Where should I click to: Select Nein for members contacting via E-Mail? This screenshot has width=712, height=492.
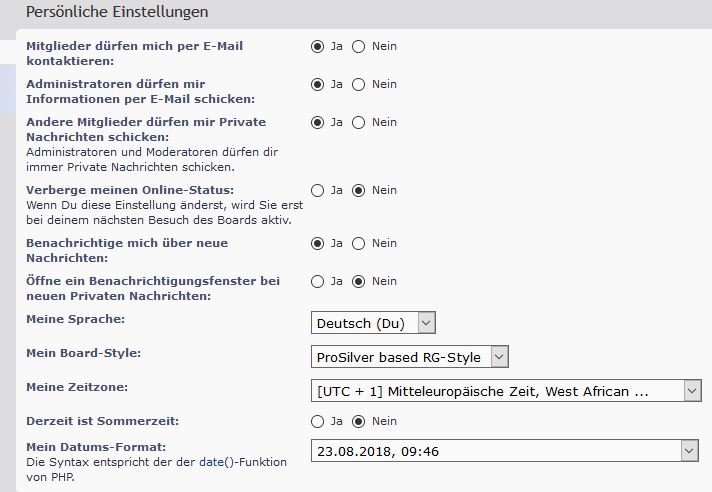tap(359, 46)
